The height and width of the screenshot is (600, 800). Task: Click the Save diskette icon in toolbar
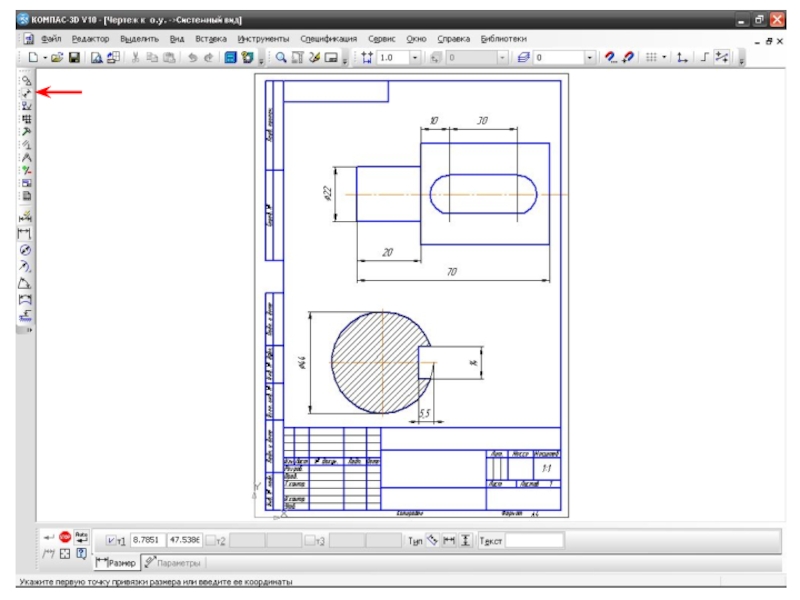tap(74, 58)
